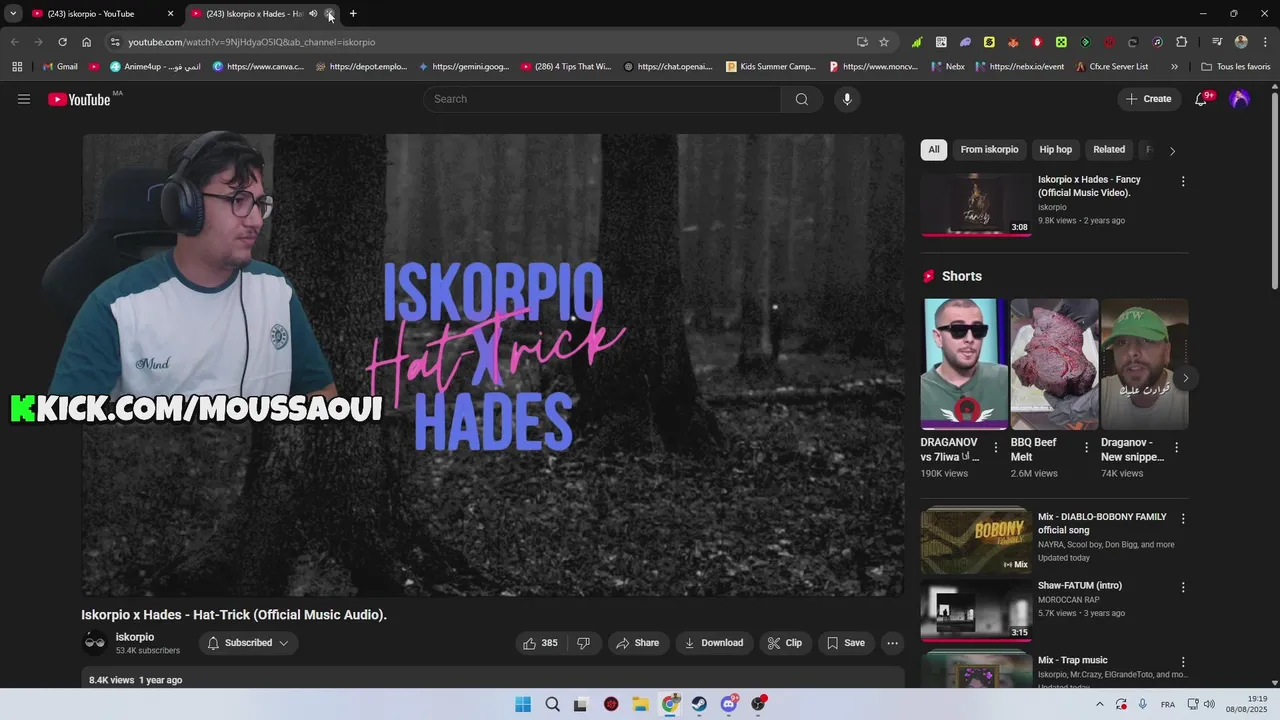Save the video to a playlist
Viewport: 1280px width, 720px height.
pyautogui.click(x=846, y=643)
